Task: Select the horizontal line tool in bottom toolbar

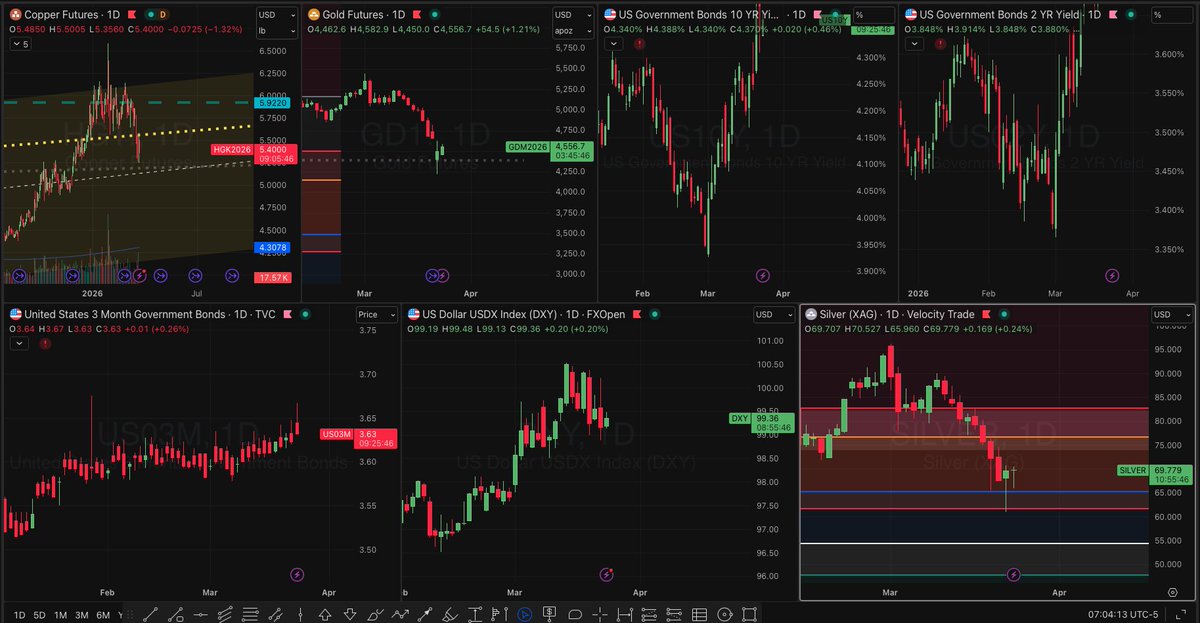Action: (200, 613)
